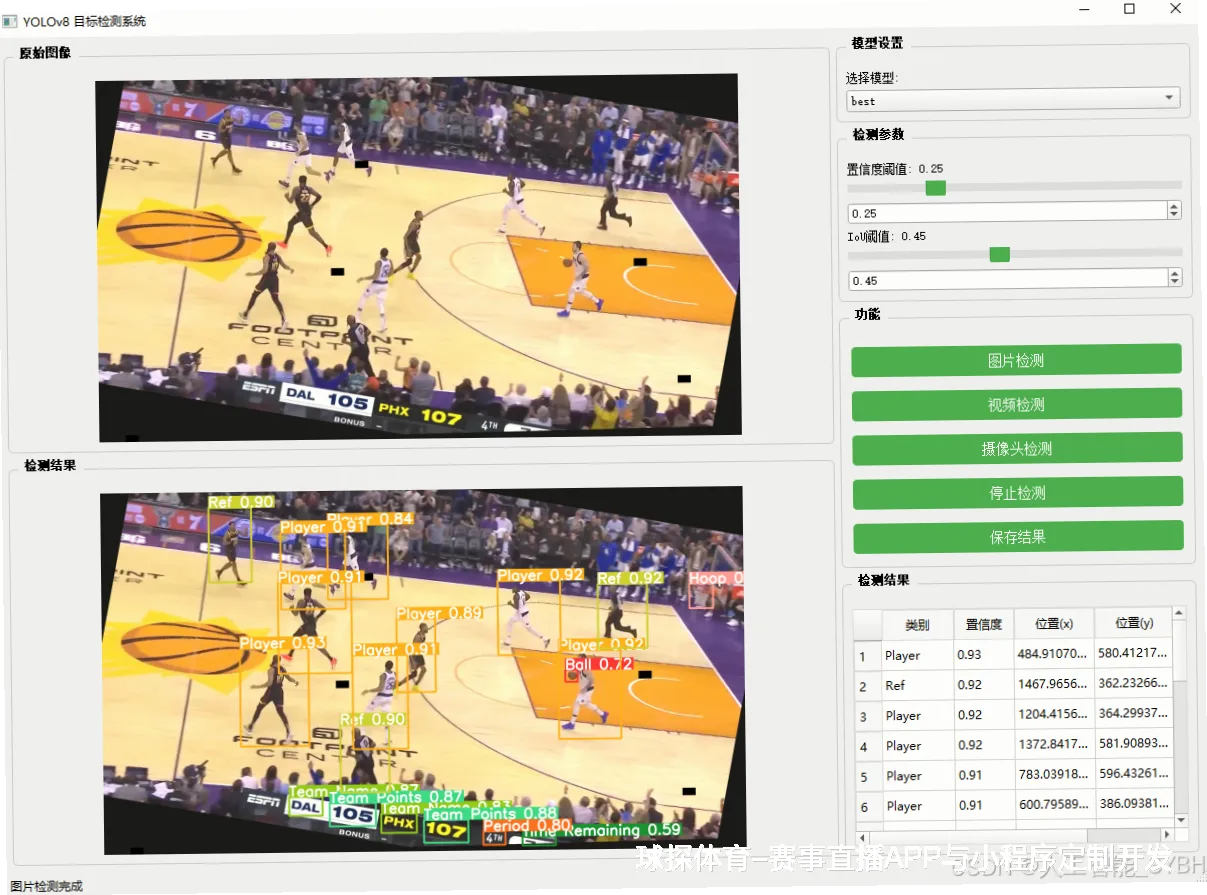Click the 检测结果 annotated result image
This screenshot has width=1207, height=895.
[423, 670]
